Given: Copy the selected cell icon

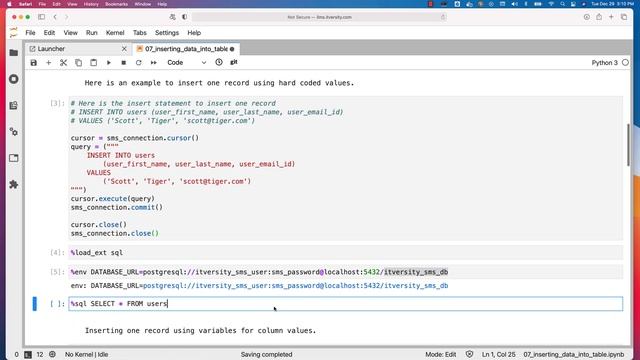Looking at the screenshot, I should (x=78, y=63).
